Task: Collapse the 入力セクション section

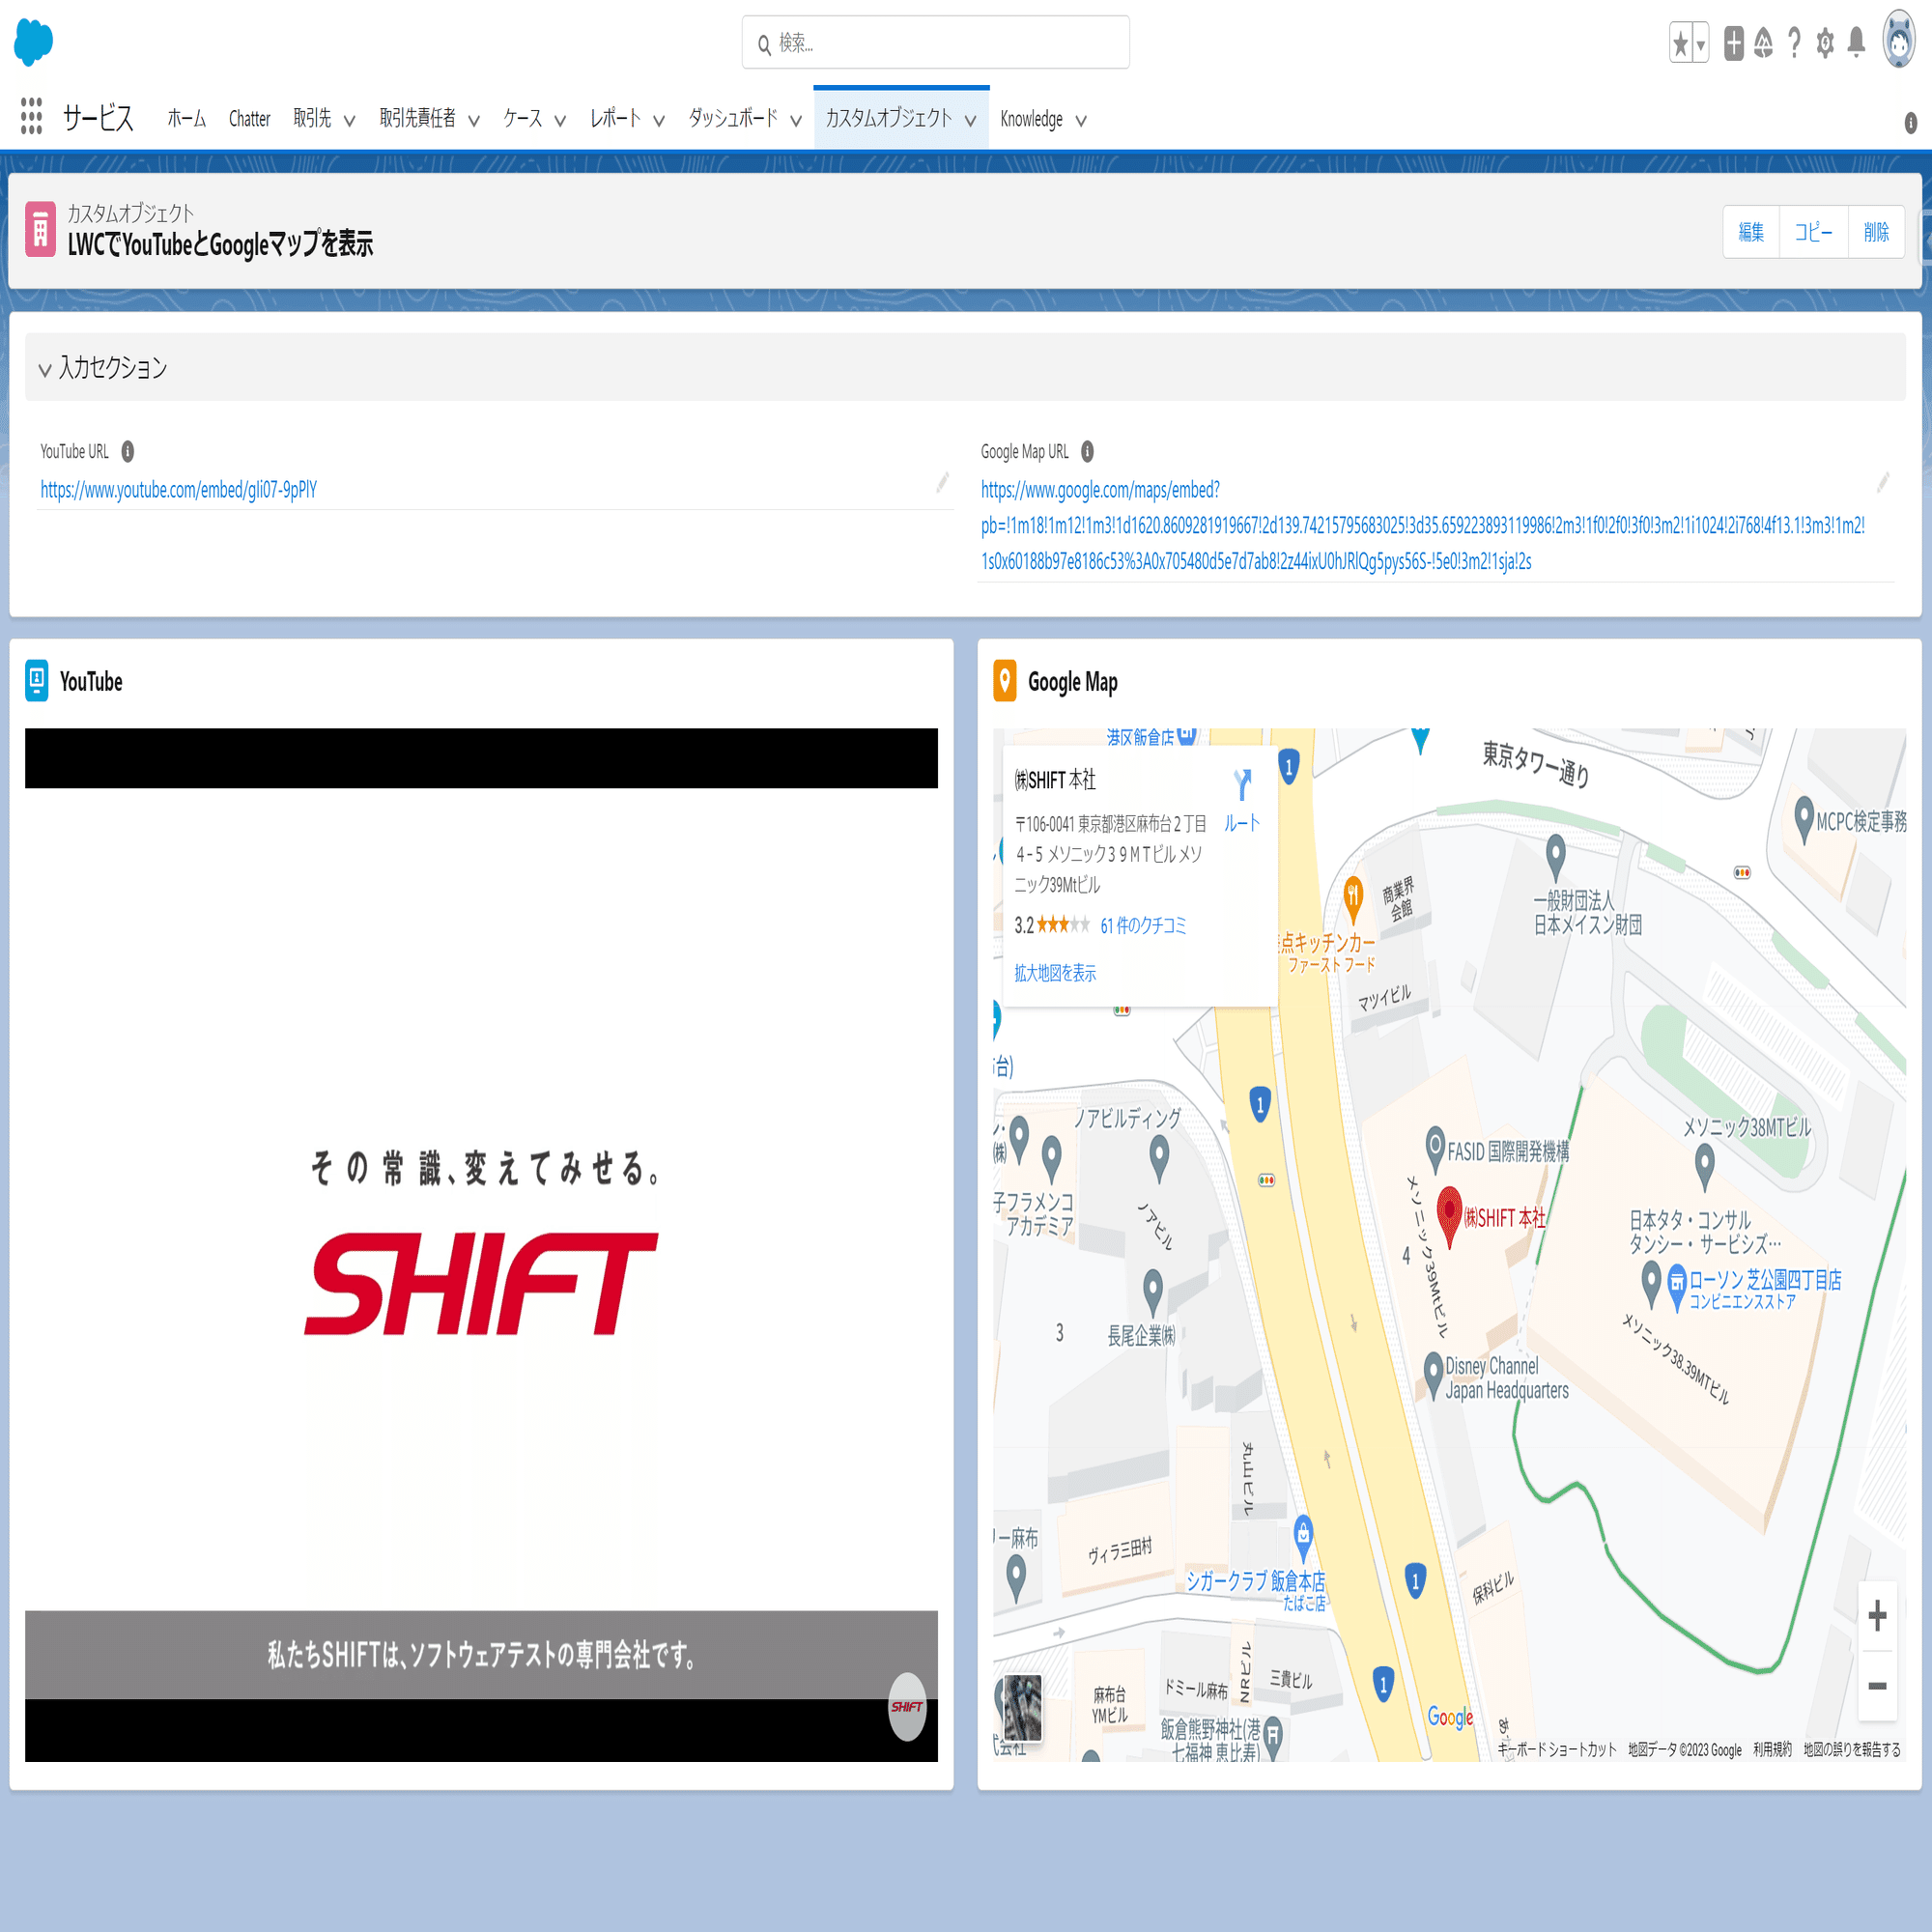Action: coord(45,369)
